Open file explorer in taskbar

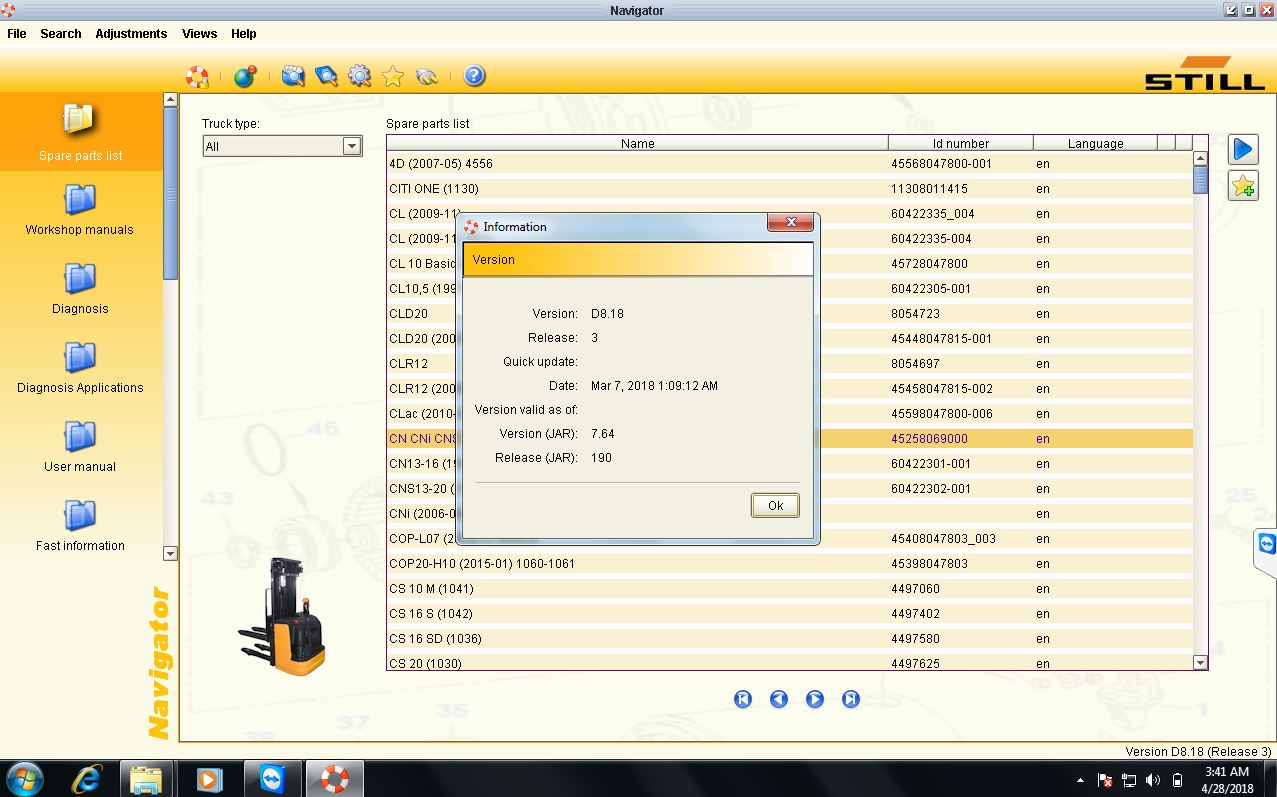point(145,778)
